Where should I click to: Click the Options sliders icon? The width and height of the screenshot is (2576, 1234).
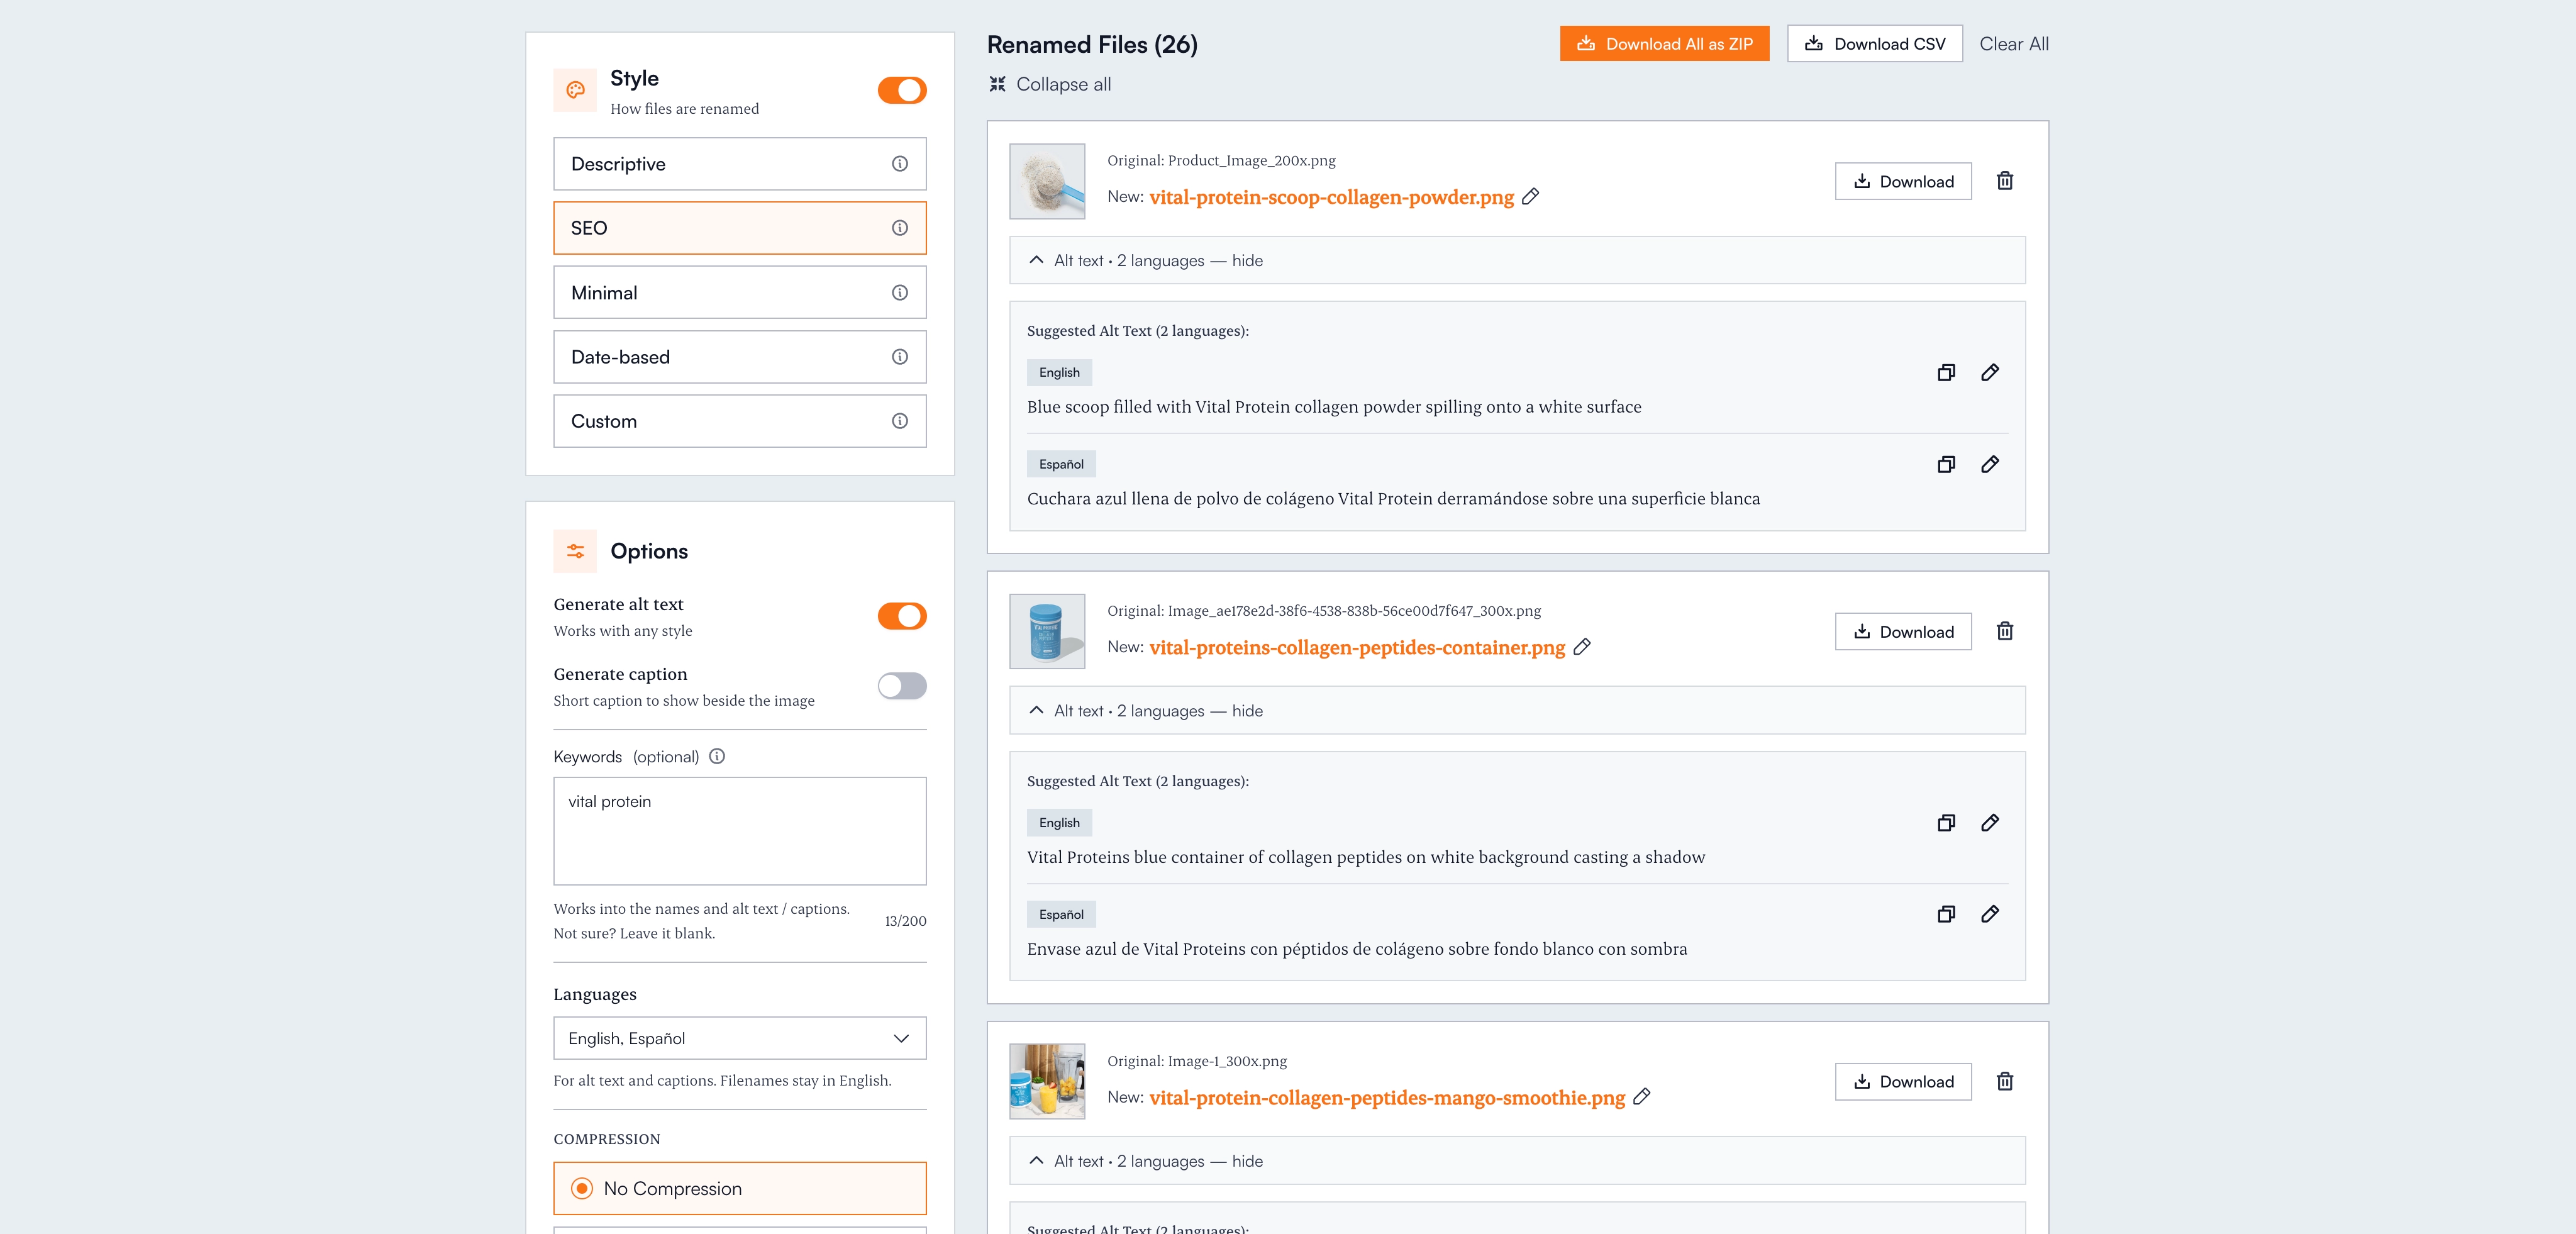click(x=575, y=551)
